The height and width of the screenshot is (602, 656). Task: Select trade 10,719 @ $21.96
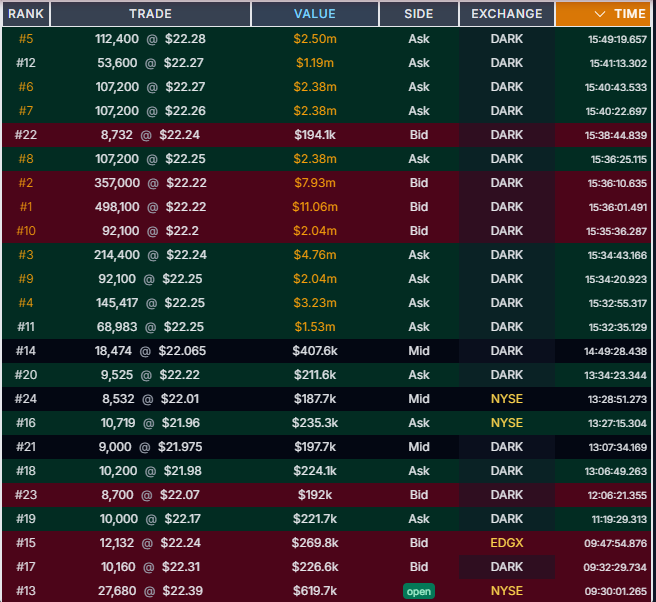click(x=150, y=423)
